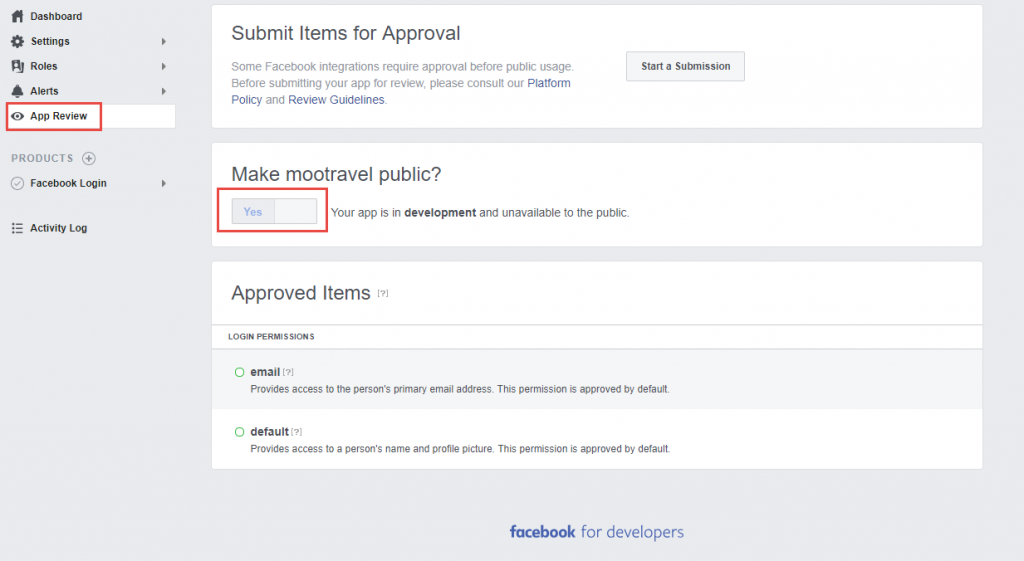Toggle the Make mootravel public switch
This screenshot has height=561, width=1024.
point(274,212)
